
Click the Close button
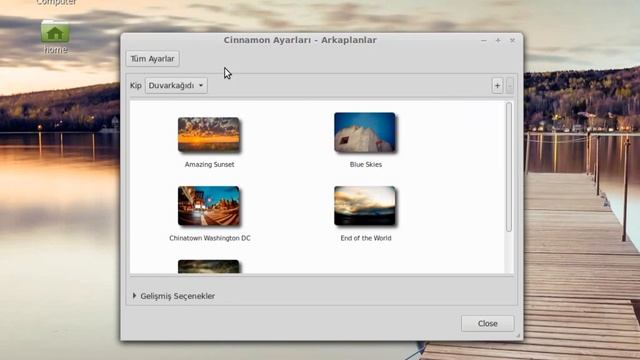(x=487, y=323)
